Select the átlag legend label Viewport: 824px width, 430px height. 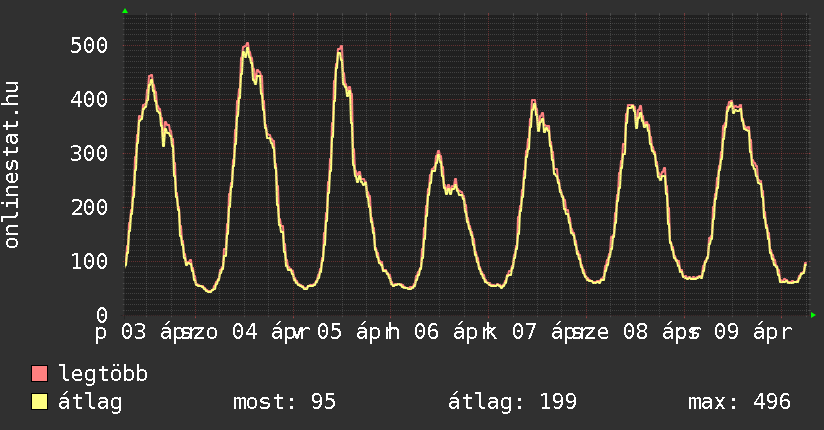point(90,402)
